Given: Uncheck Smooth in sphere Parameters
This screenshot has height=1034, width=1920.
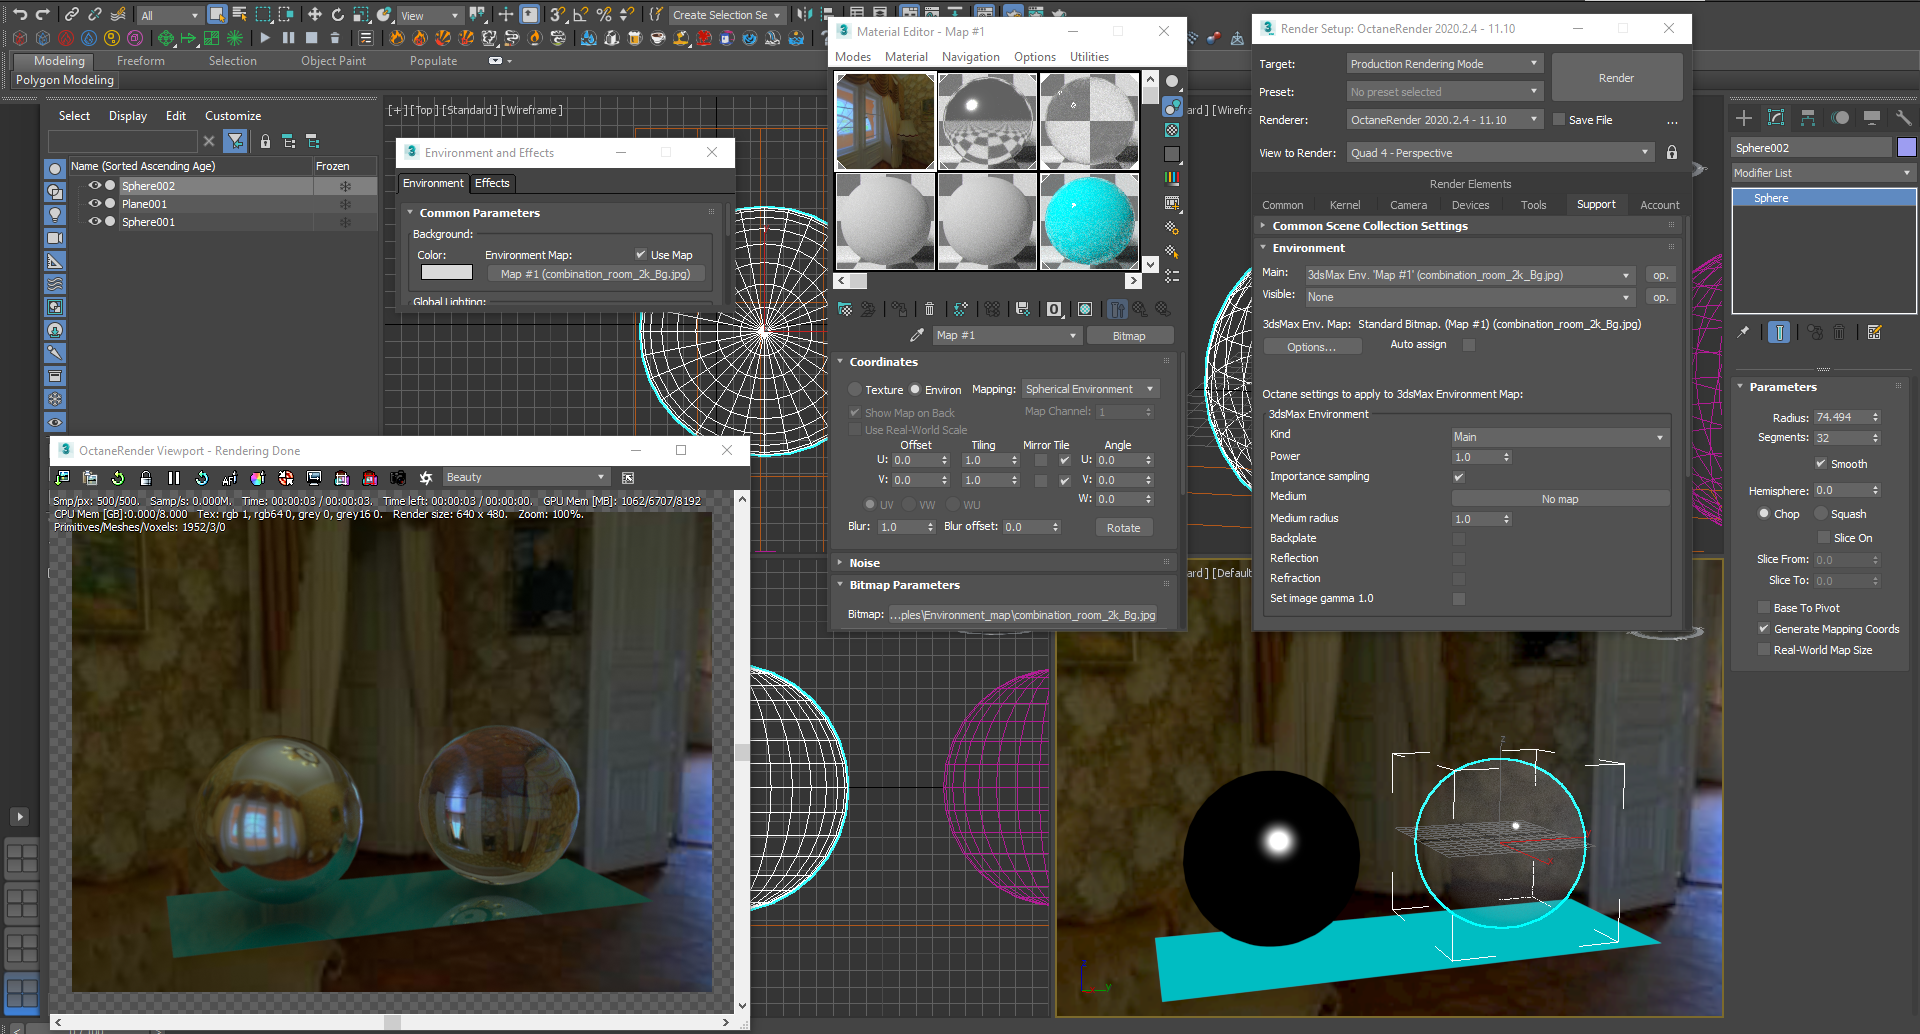Looking at the screenshot, I should tap(1821, 463).
